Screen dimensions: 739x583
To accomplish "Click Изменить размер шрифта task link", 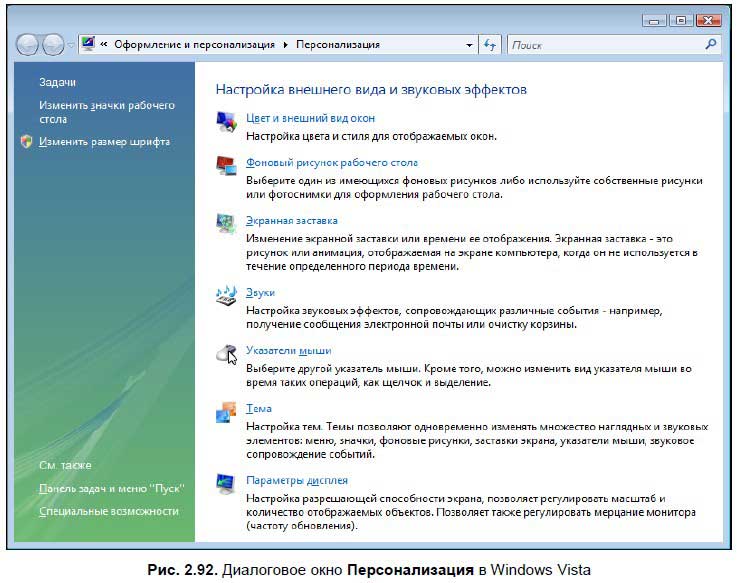I will click(x=104, y=142).
